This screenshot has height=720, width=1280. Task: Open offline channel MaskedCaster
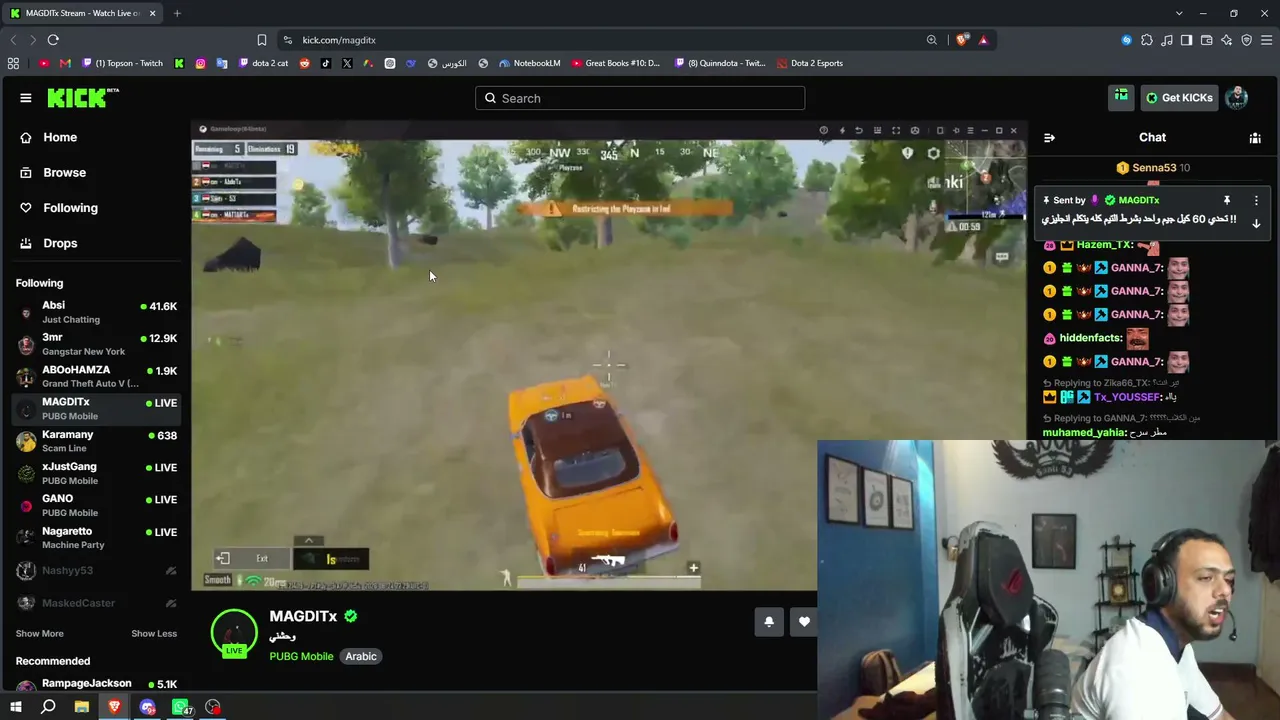[96, 603]
